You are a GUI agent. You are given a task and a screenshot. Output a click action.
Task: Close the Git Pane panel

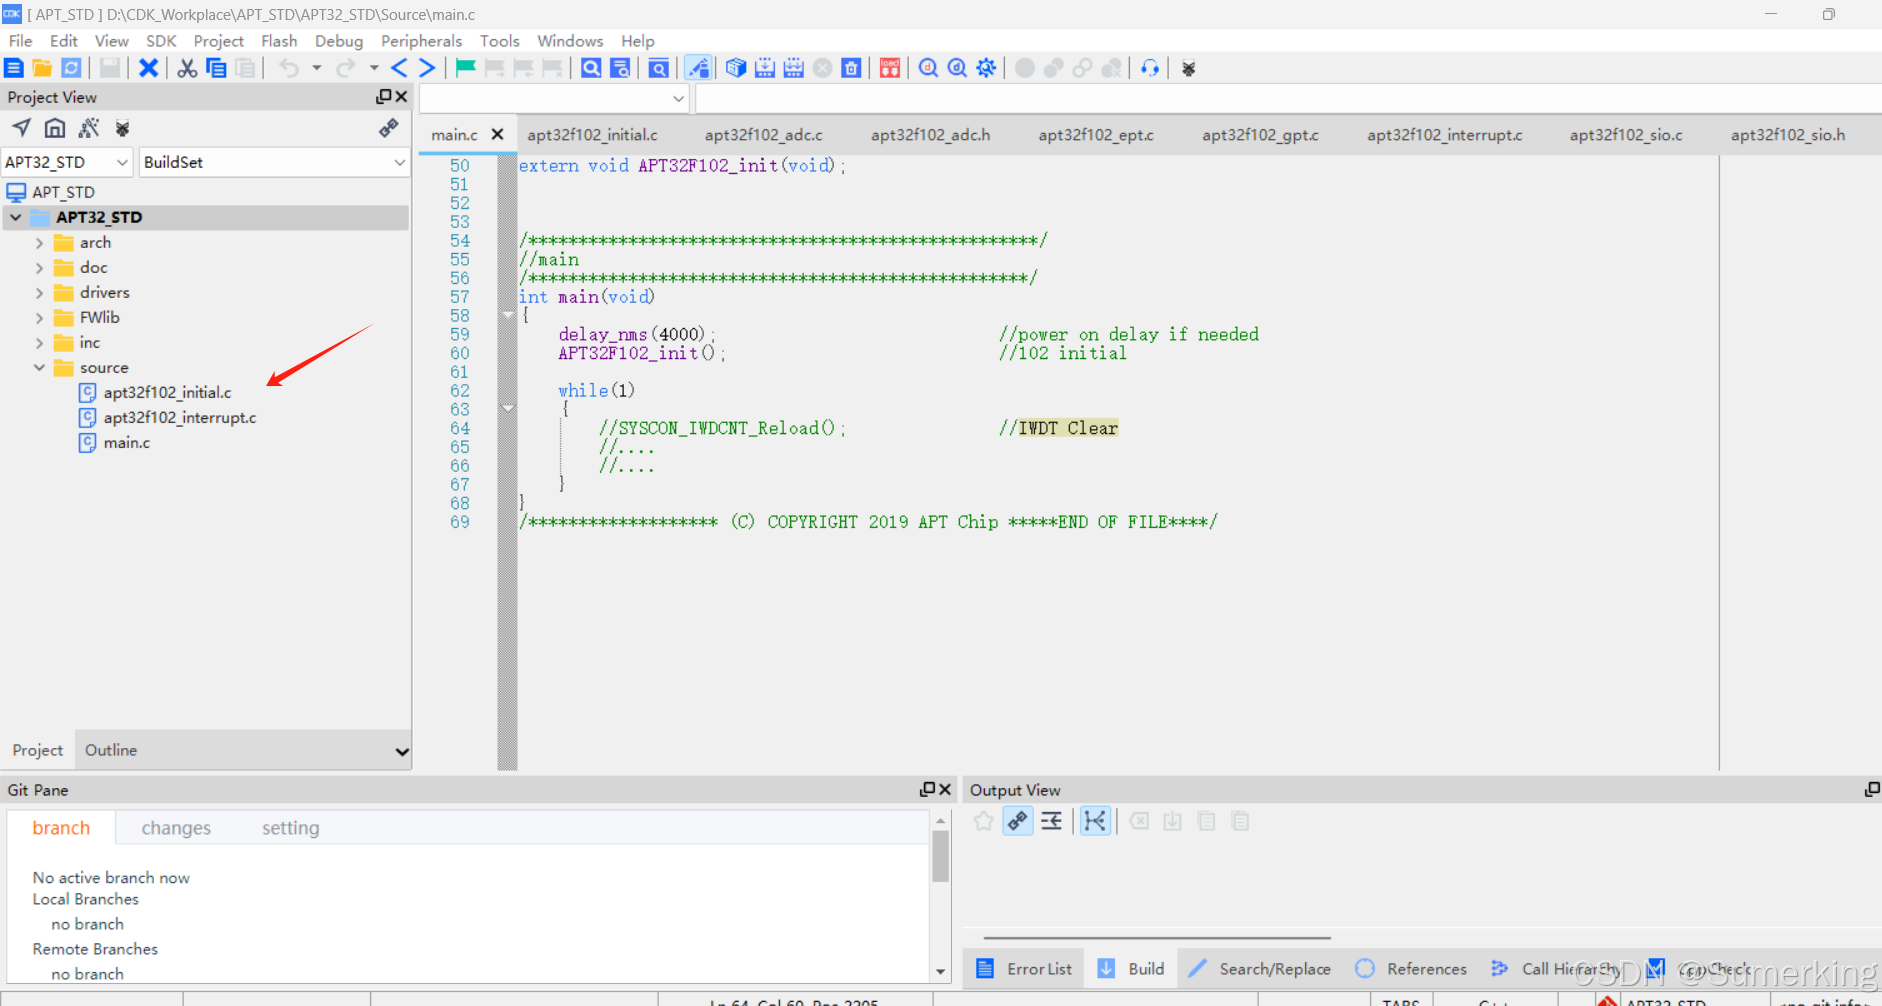[944, 789]
